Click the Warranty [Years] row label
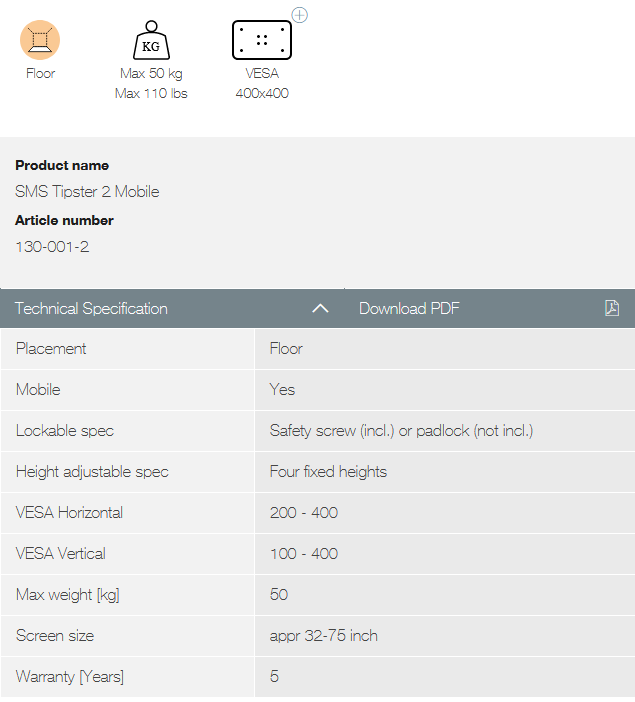Viewport: 635px width, 702px height. (x=69, y=676)
